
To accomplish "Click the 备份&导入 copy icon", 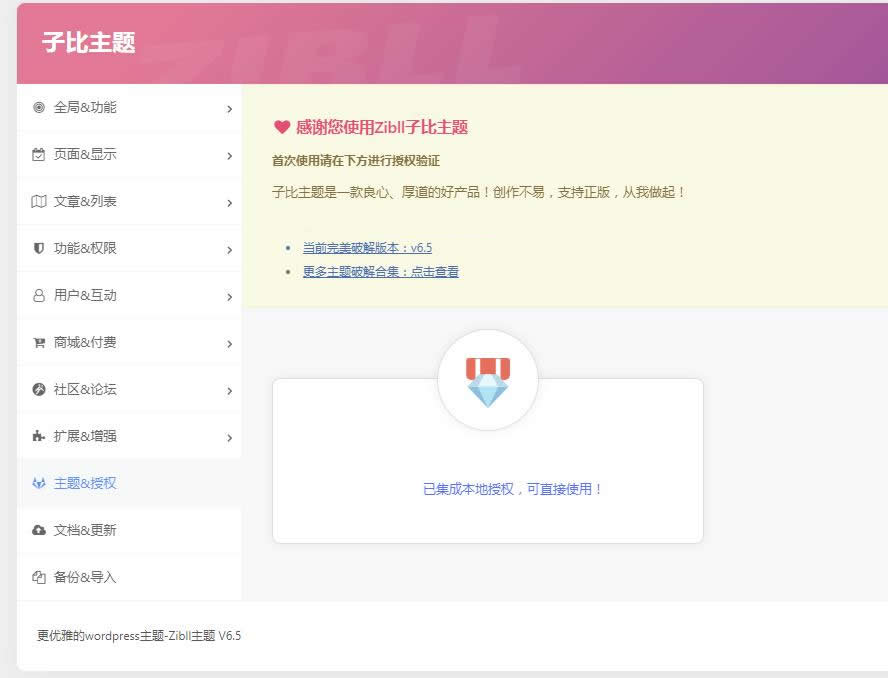I will pyautogui.click(x=39, y=577).
